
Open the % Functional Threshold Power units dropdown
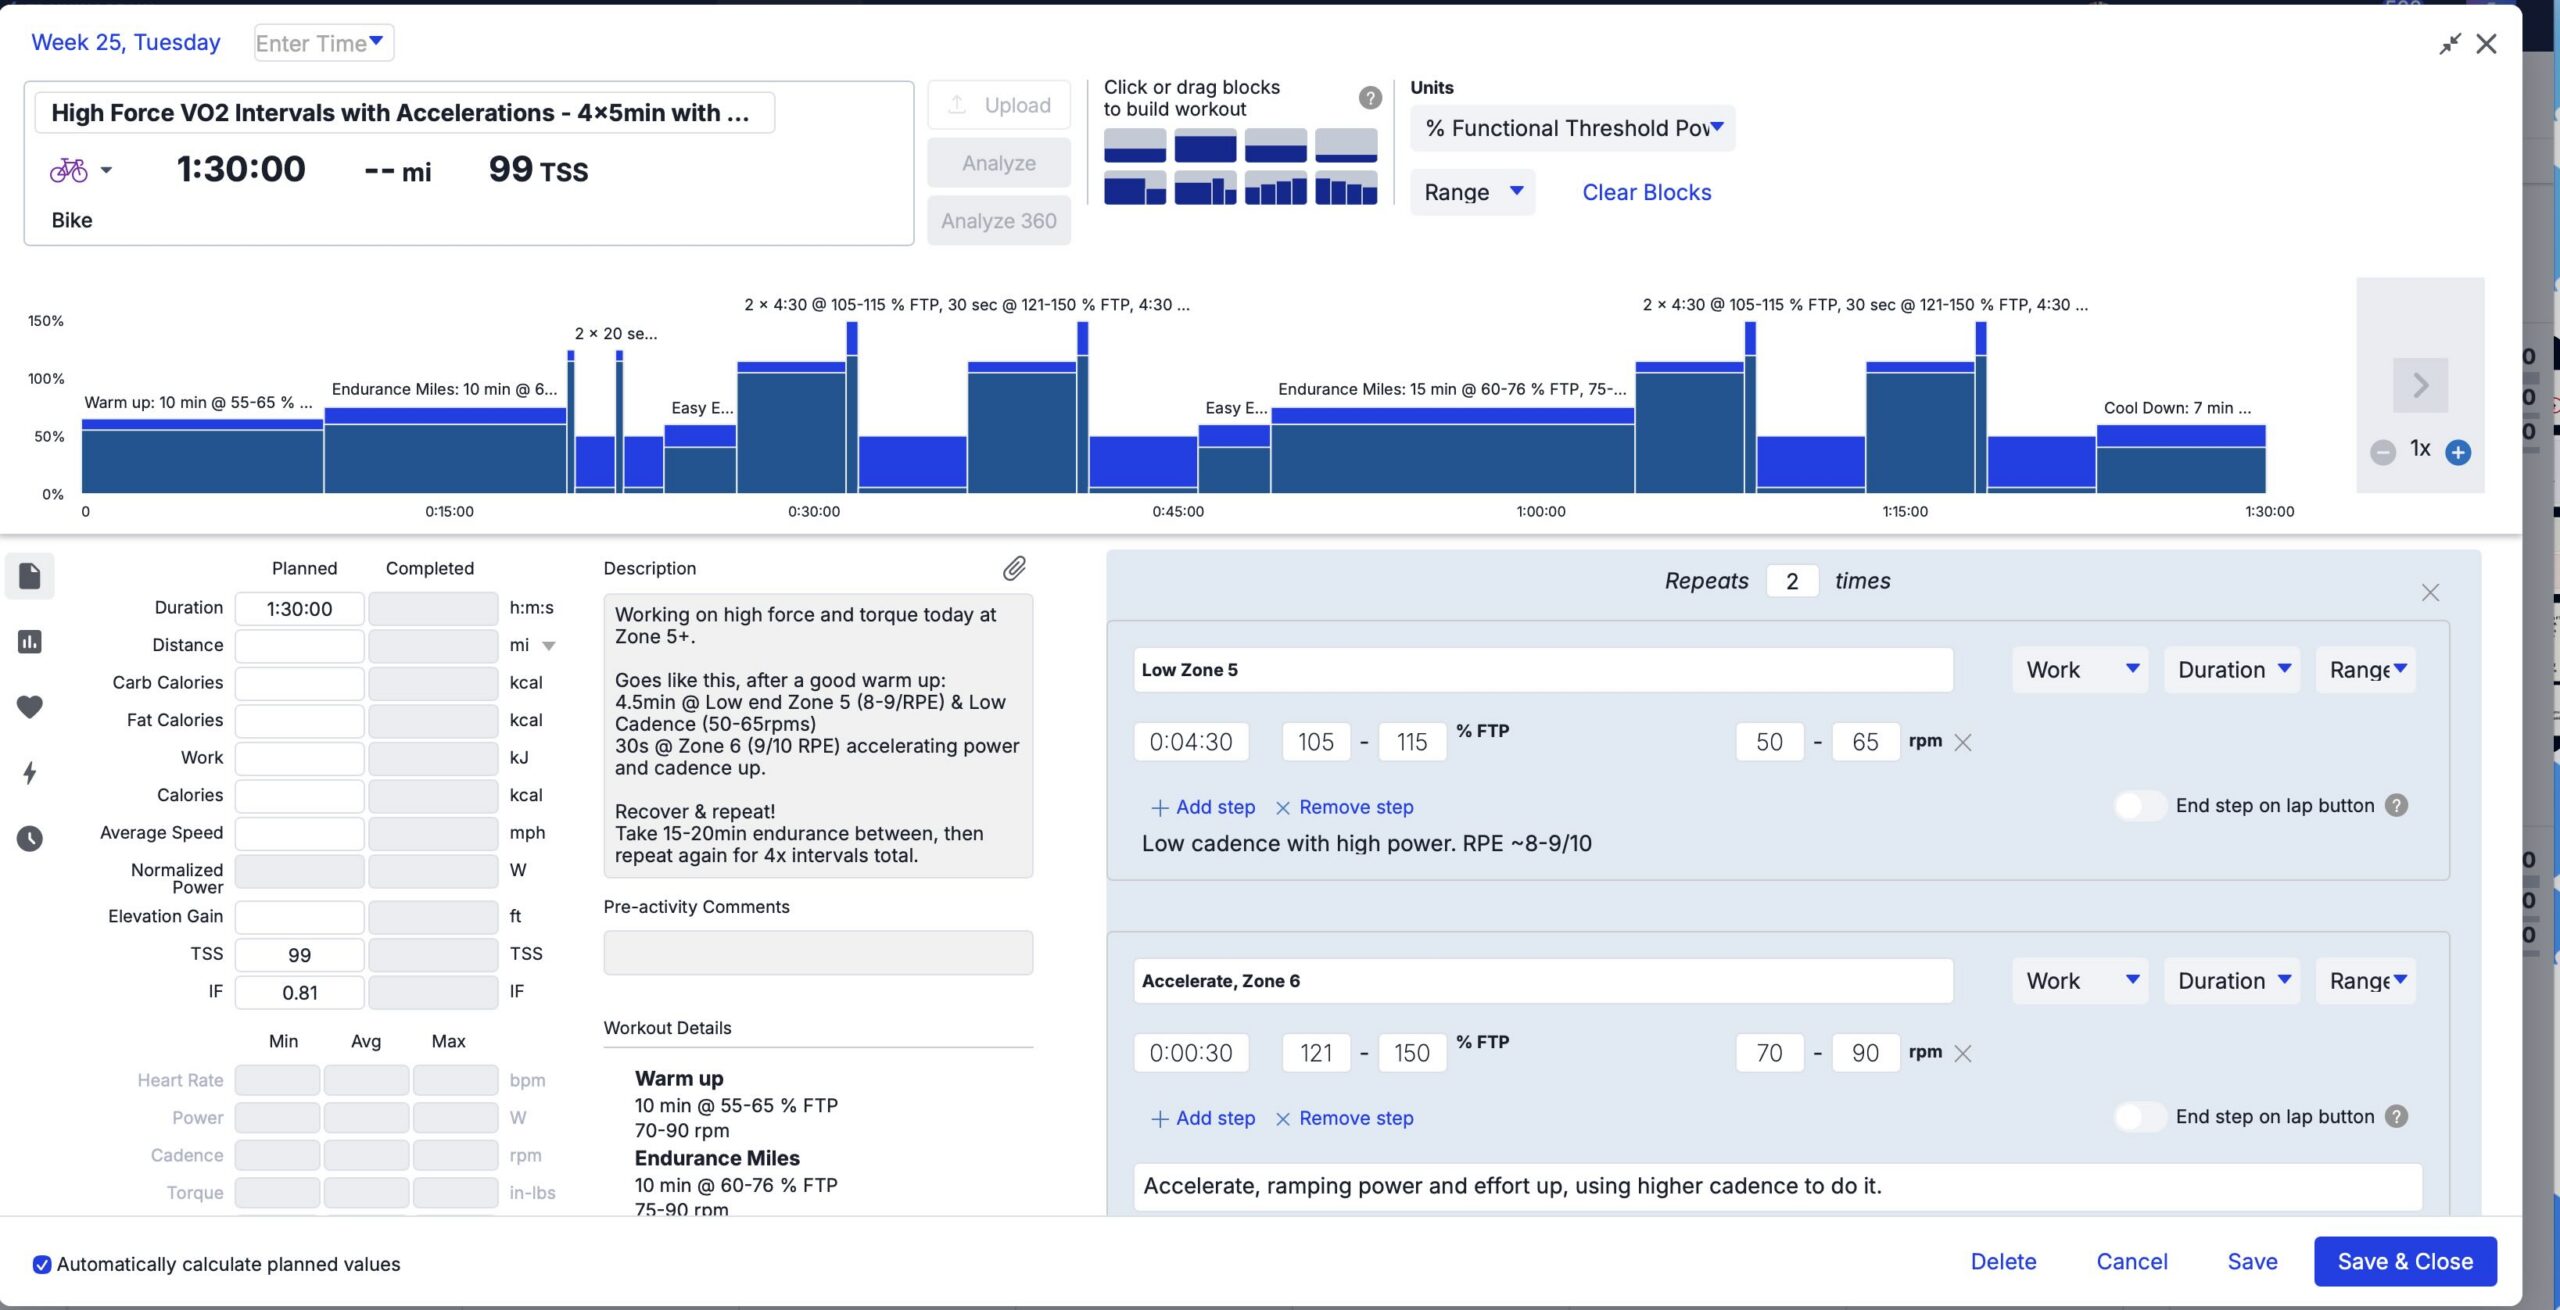click(1572, 128)
